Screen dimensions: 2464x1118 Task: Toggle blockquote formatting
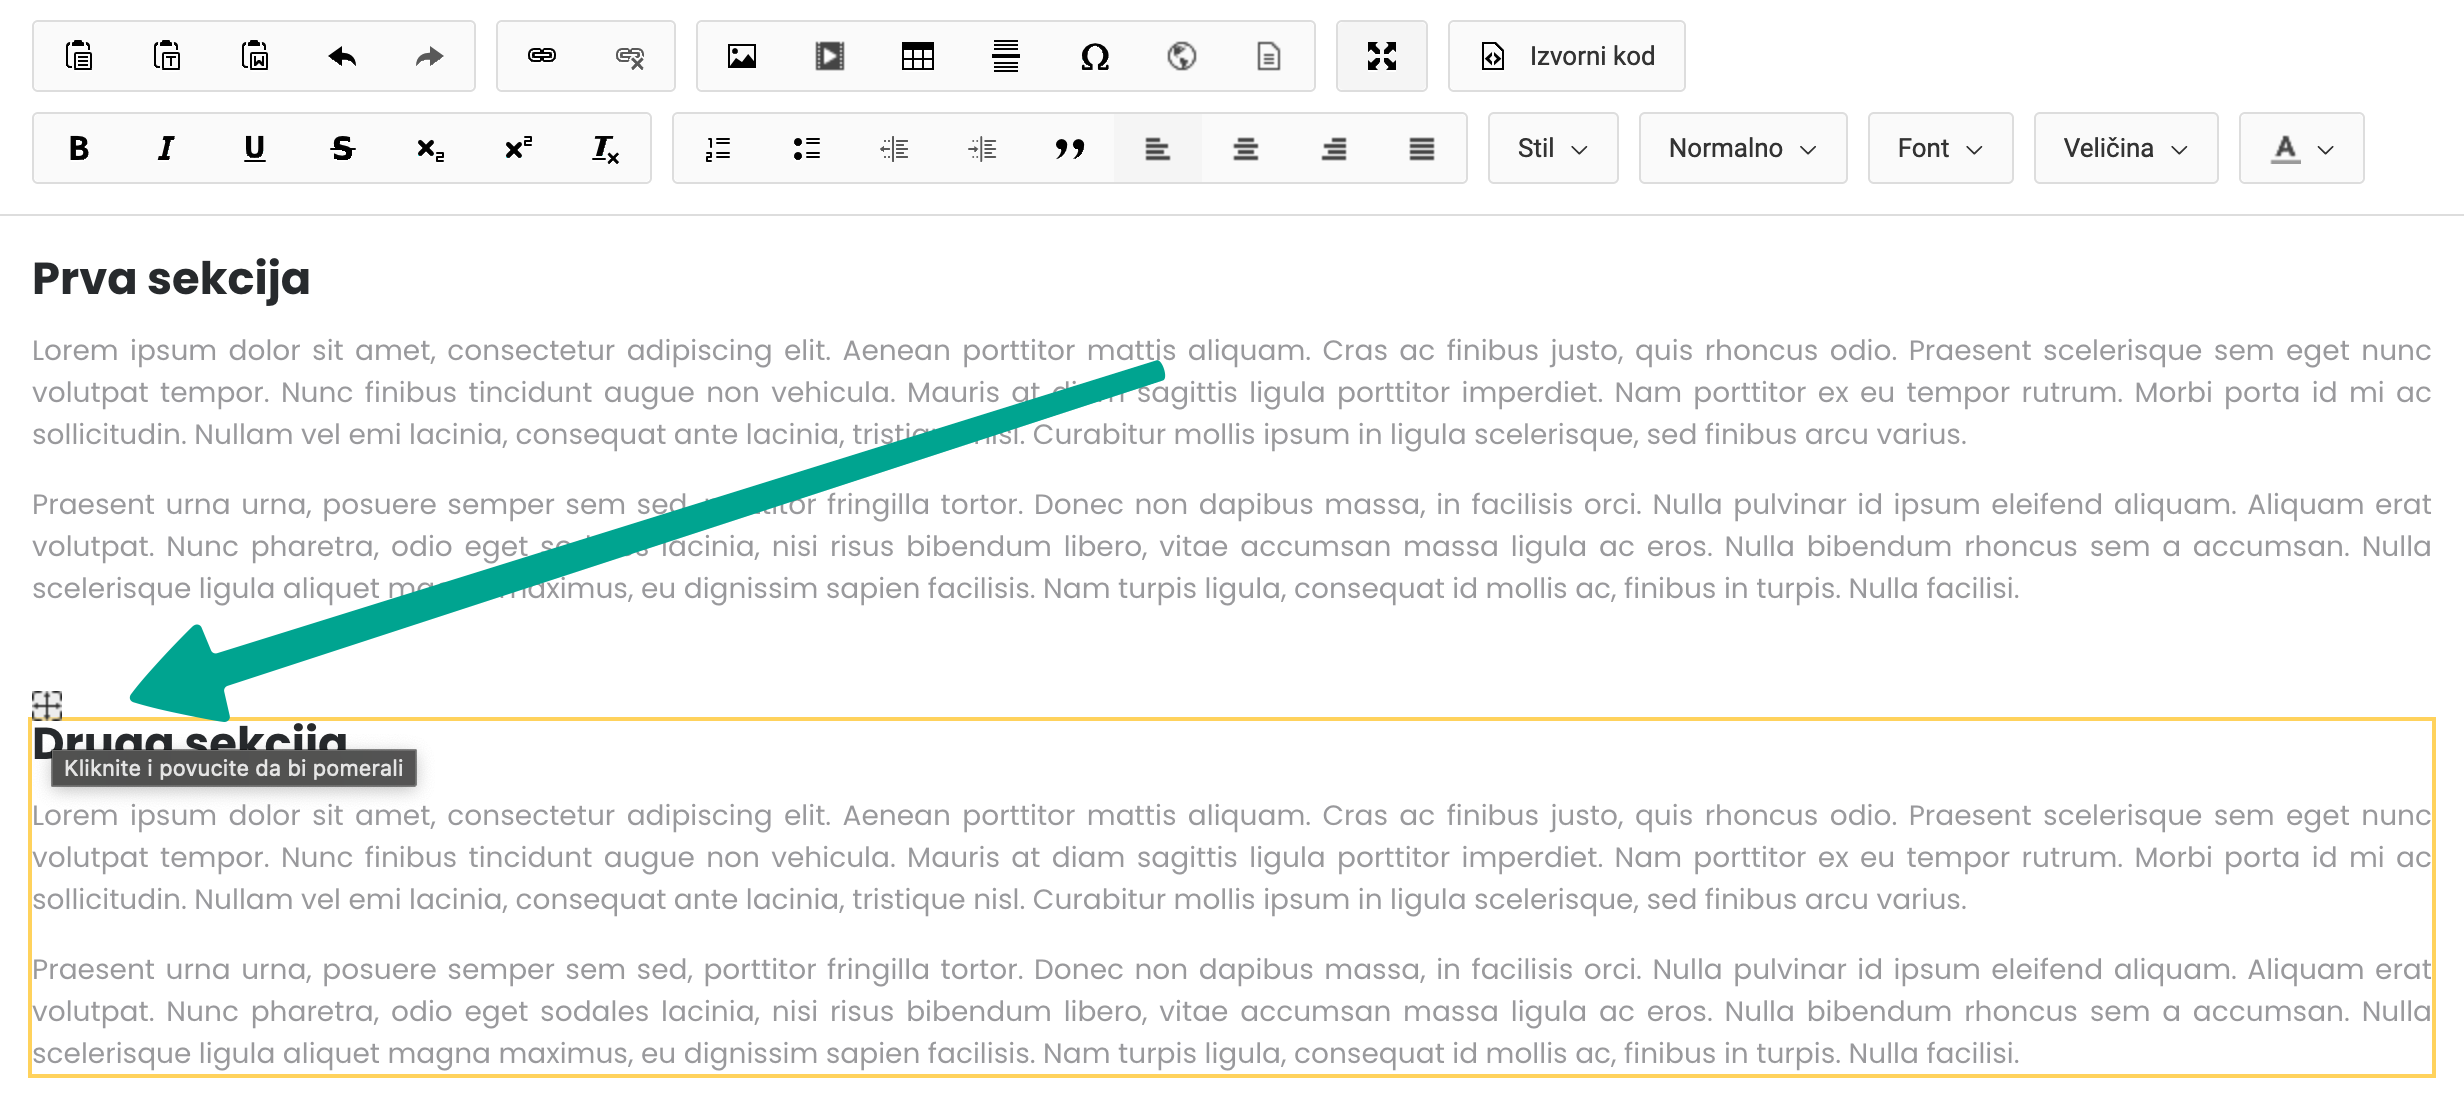click(1070, 148)
